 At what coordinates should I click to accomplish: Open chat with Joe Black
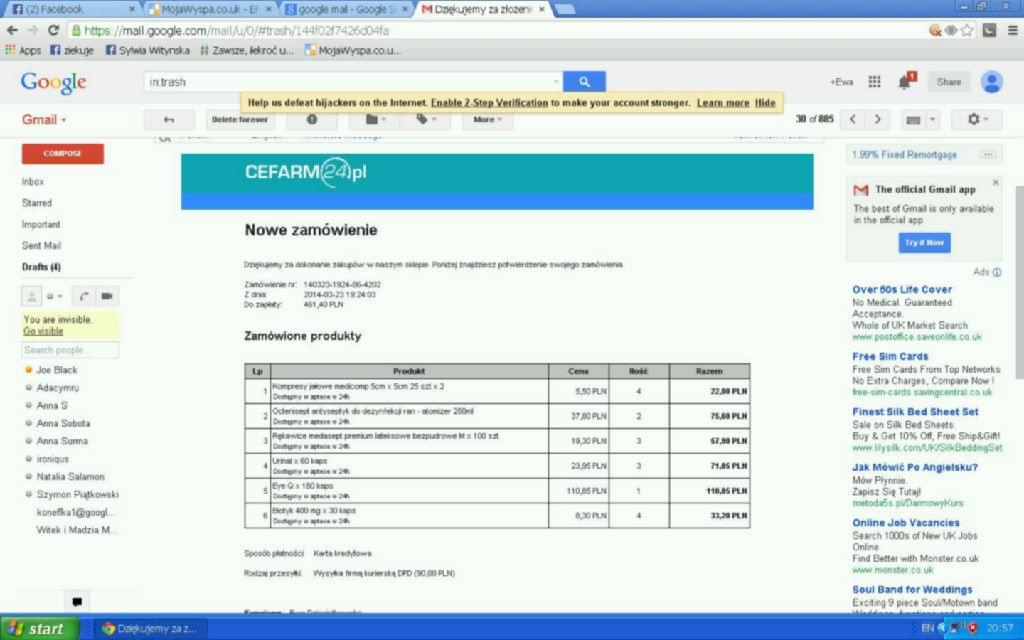click(56, 370)
